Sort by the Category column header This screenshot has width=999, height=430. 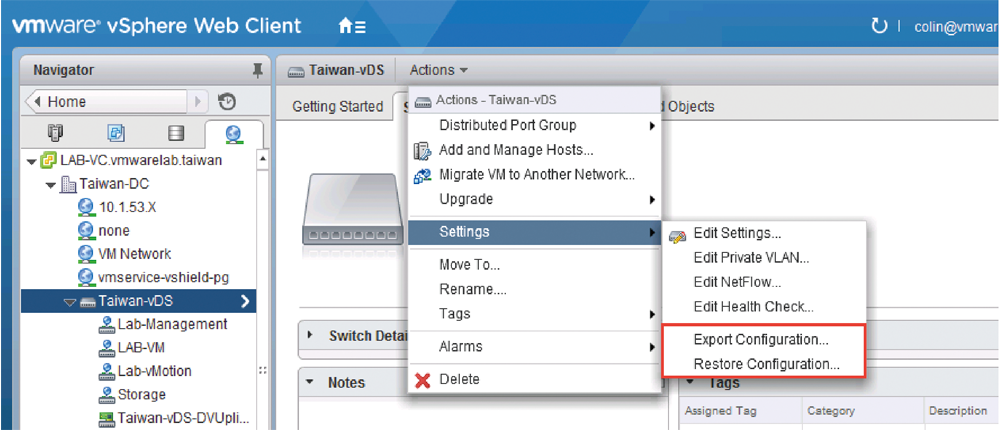coord(863,412)
